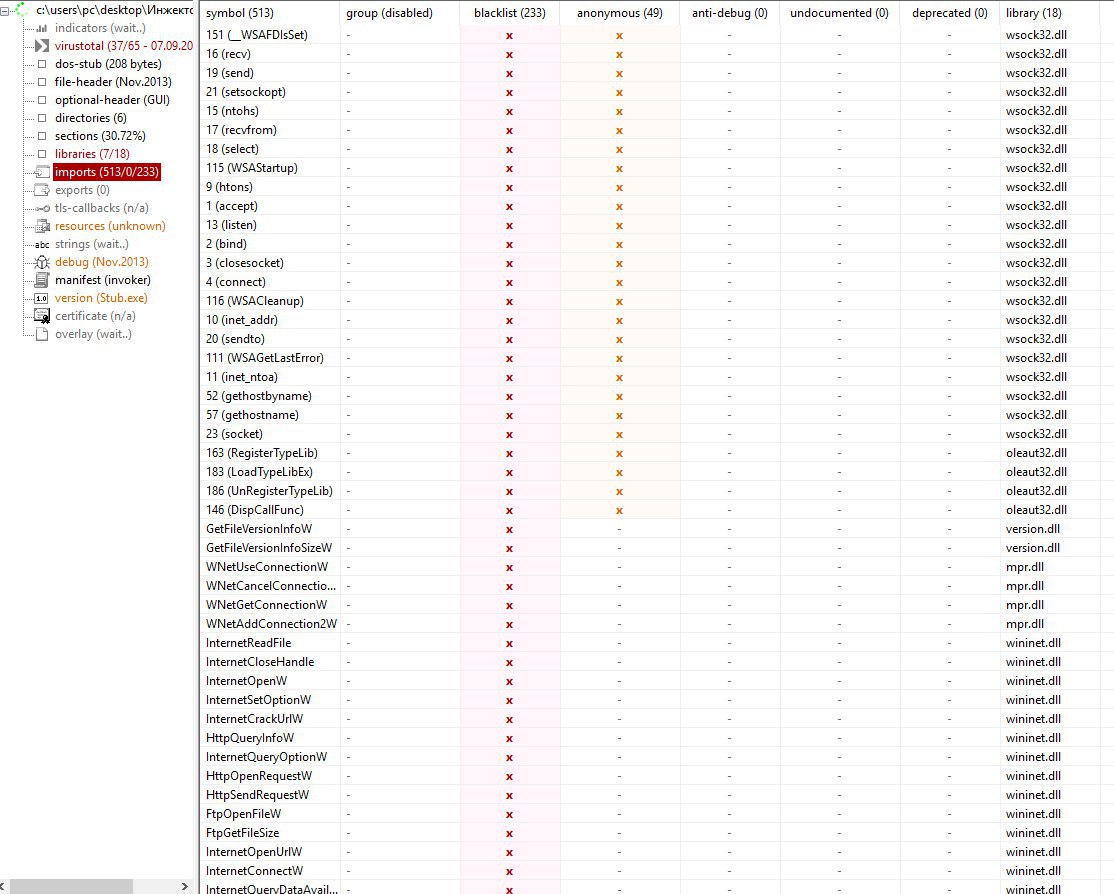This screenshot has width=1114, height=894.
Task: Click the debug bug icon
Action: click(x=42, y=262)
